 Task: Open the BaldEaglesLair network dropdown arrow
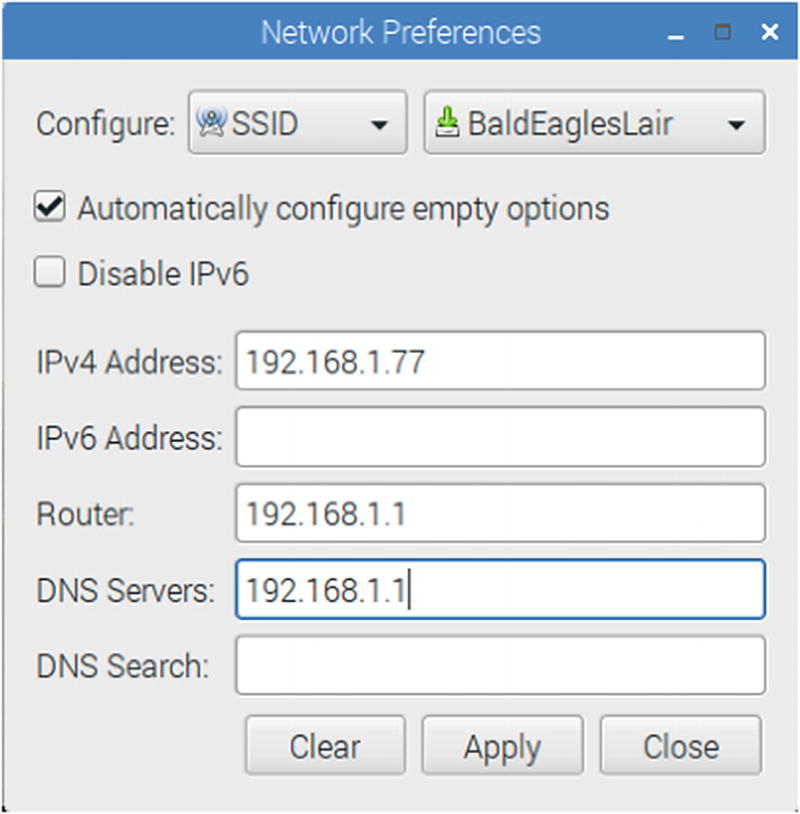tap(736, 125)
